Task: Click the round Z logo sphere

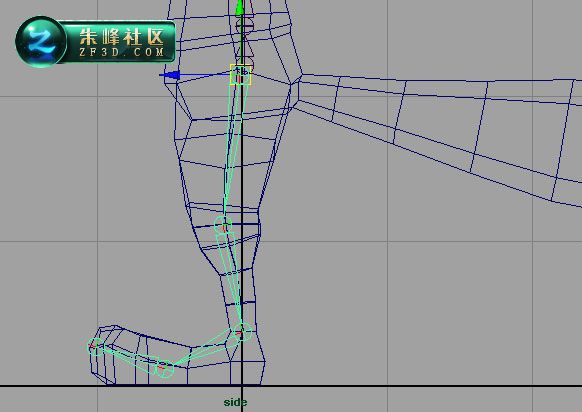Action: [x=41, y=41]
